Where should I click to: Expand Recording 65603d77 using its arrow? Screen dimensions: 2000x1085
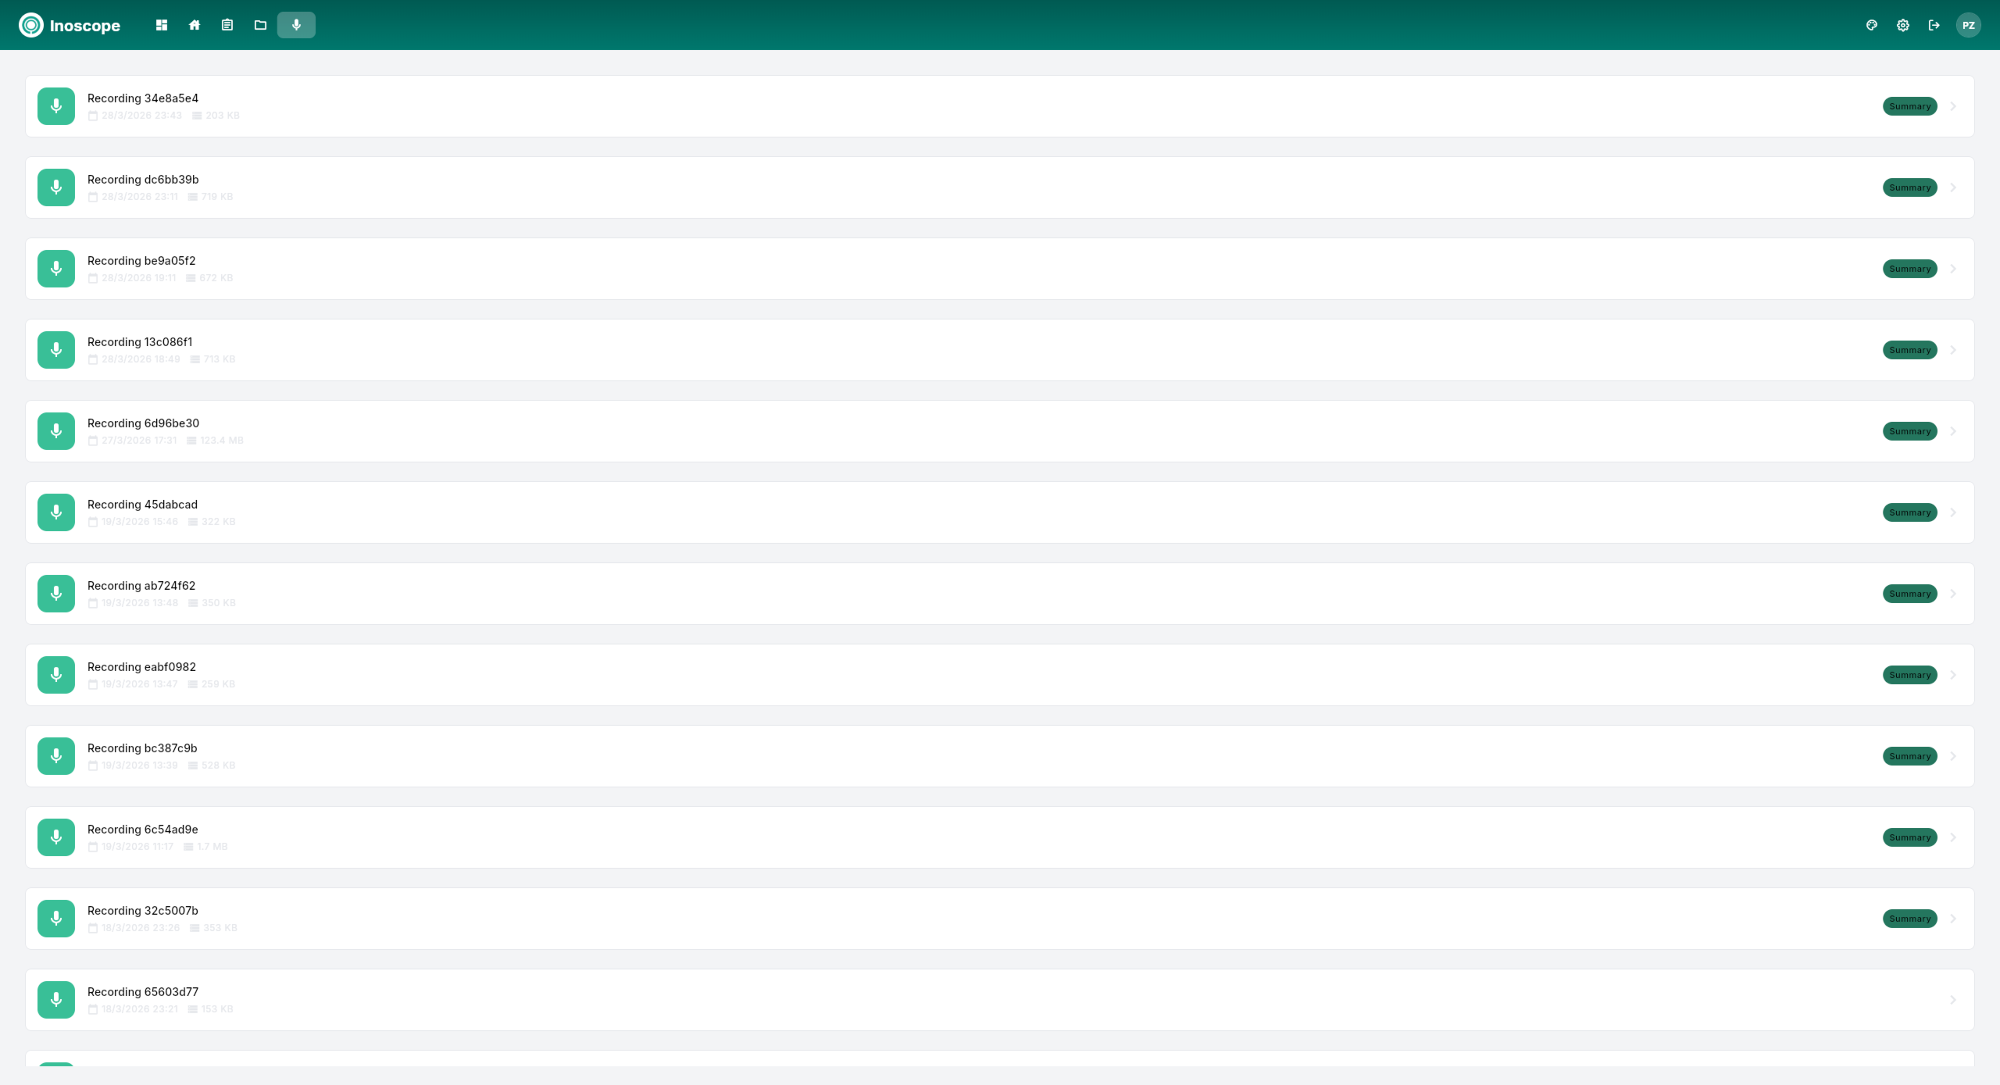(x=1953, y=999)
